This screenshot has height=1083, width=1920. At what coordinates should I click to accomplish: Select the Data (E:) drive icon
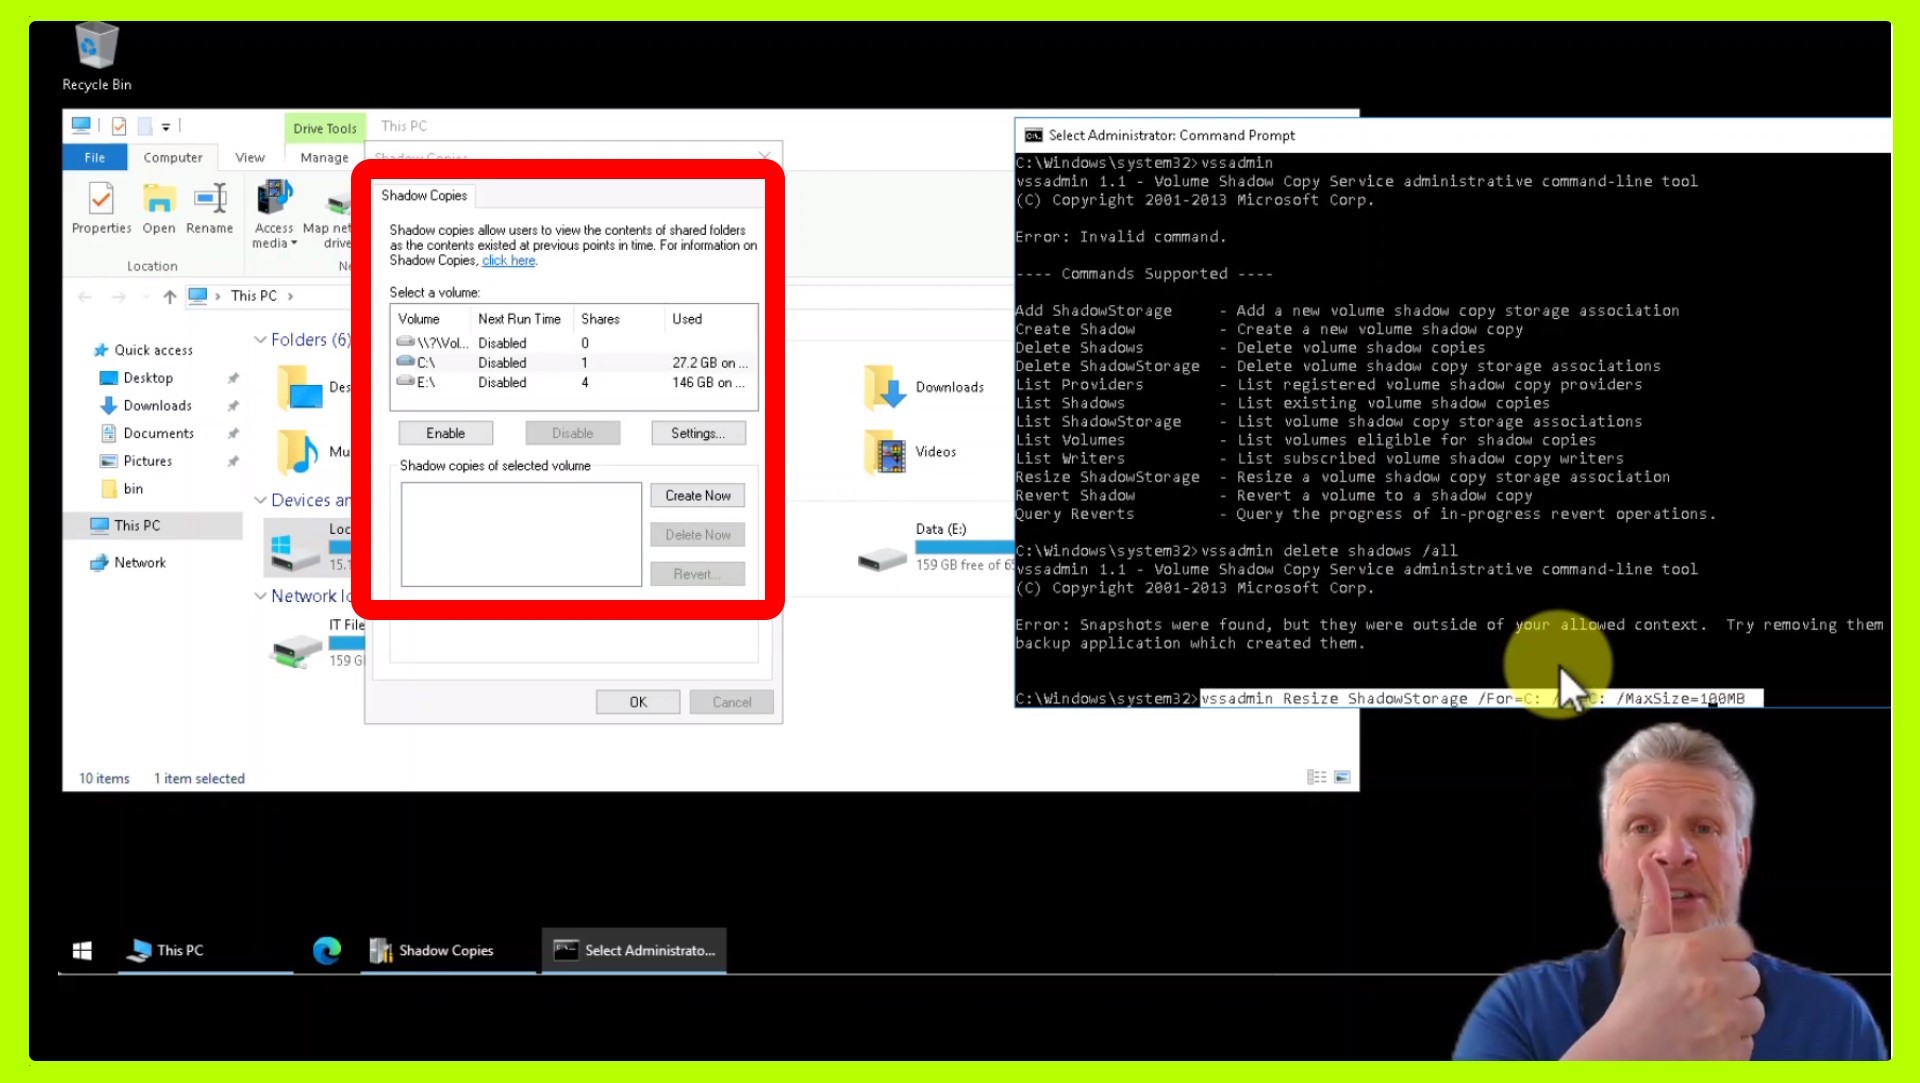click(880, 556)
